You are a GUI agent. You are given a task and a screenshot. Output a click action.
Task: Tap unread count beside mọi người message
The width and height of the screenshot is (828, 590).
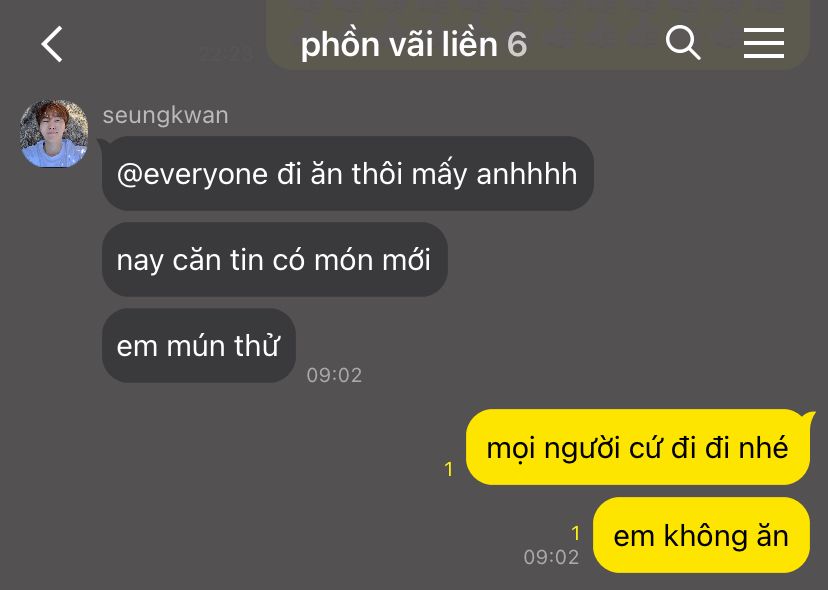point(449,469)
